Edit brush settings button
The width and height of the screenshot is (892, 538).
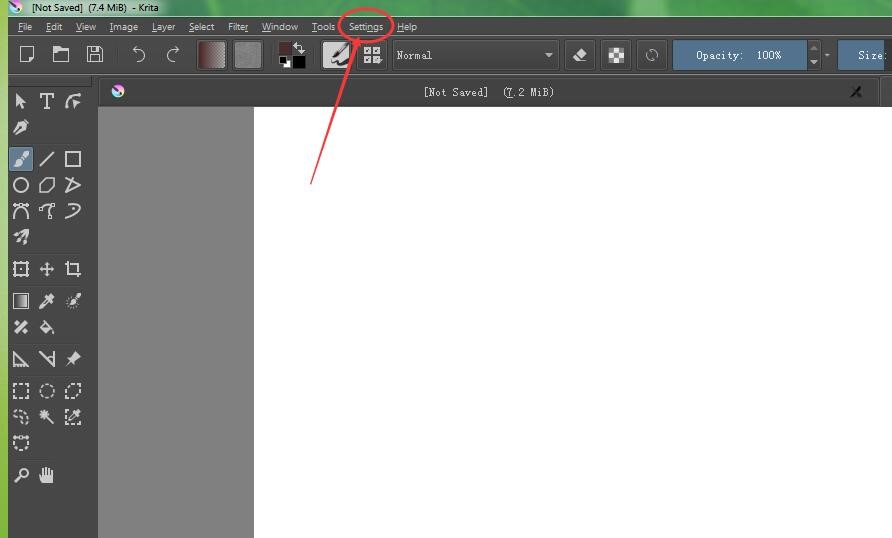(336, 55)
